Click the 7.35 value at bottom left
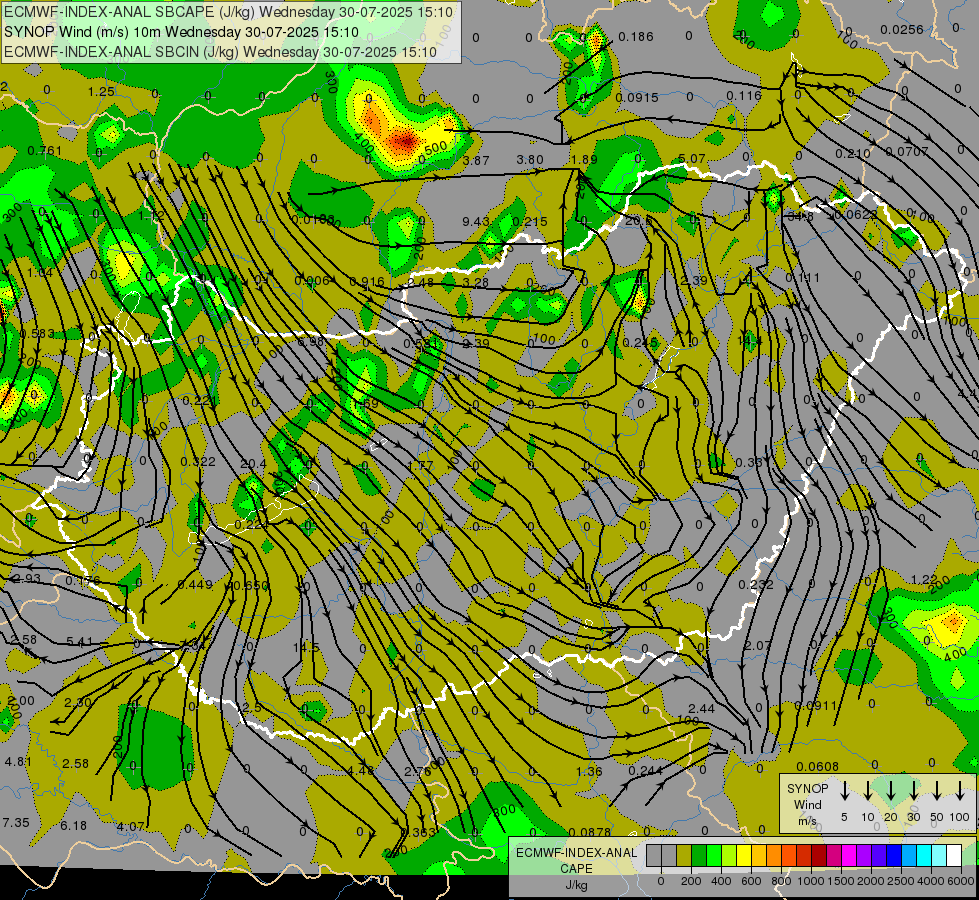 (x=16, y=823)
